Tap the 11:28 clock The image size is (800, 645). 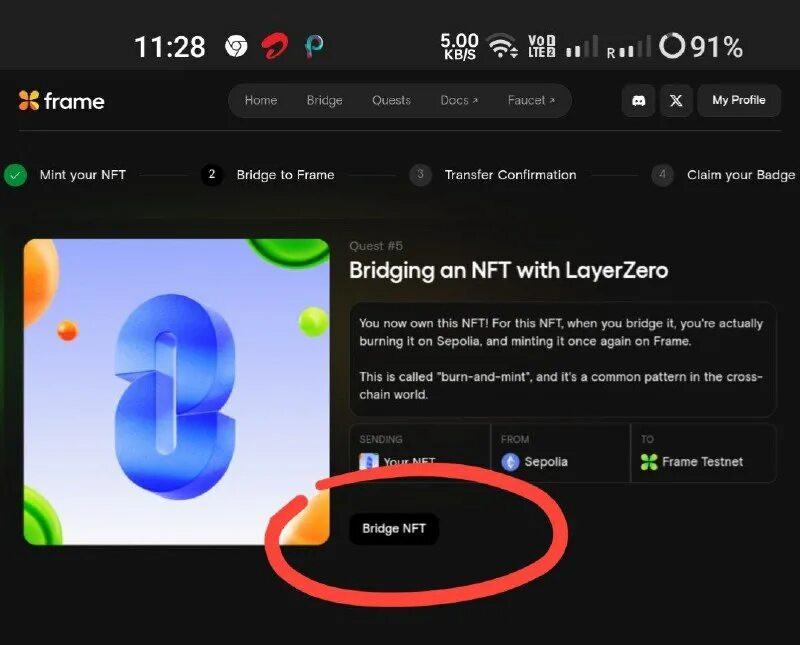[x=170, y=47]
